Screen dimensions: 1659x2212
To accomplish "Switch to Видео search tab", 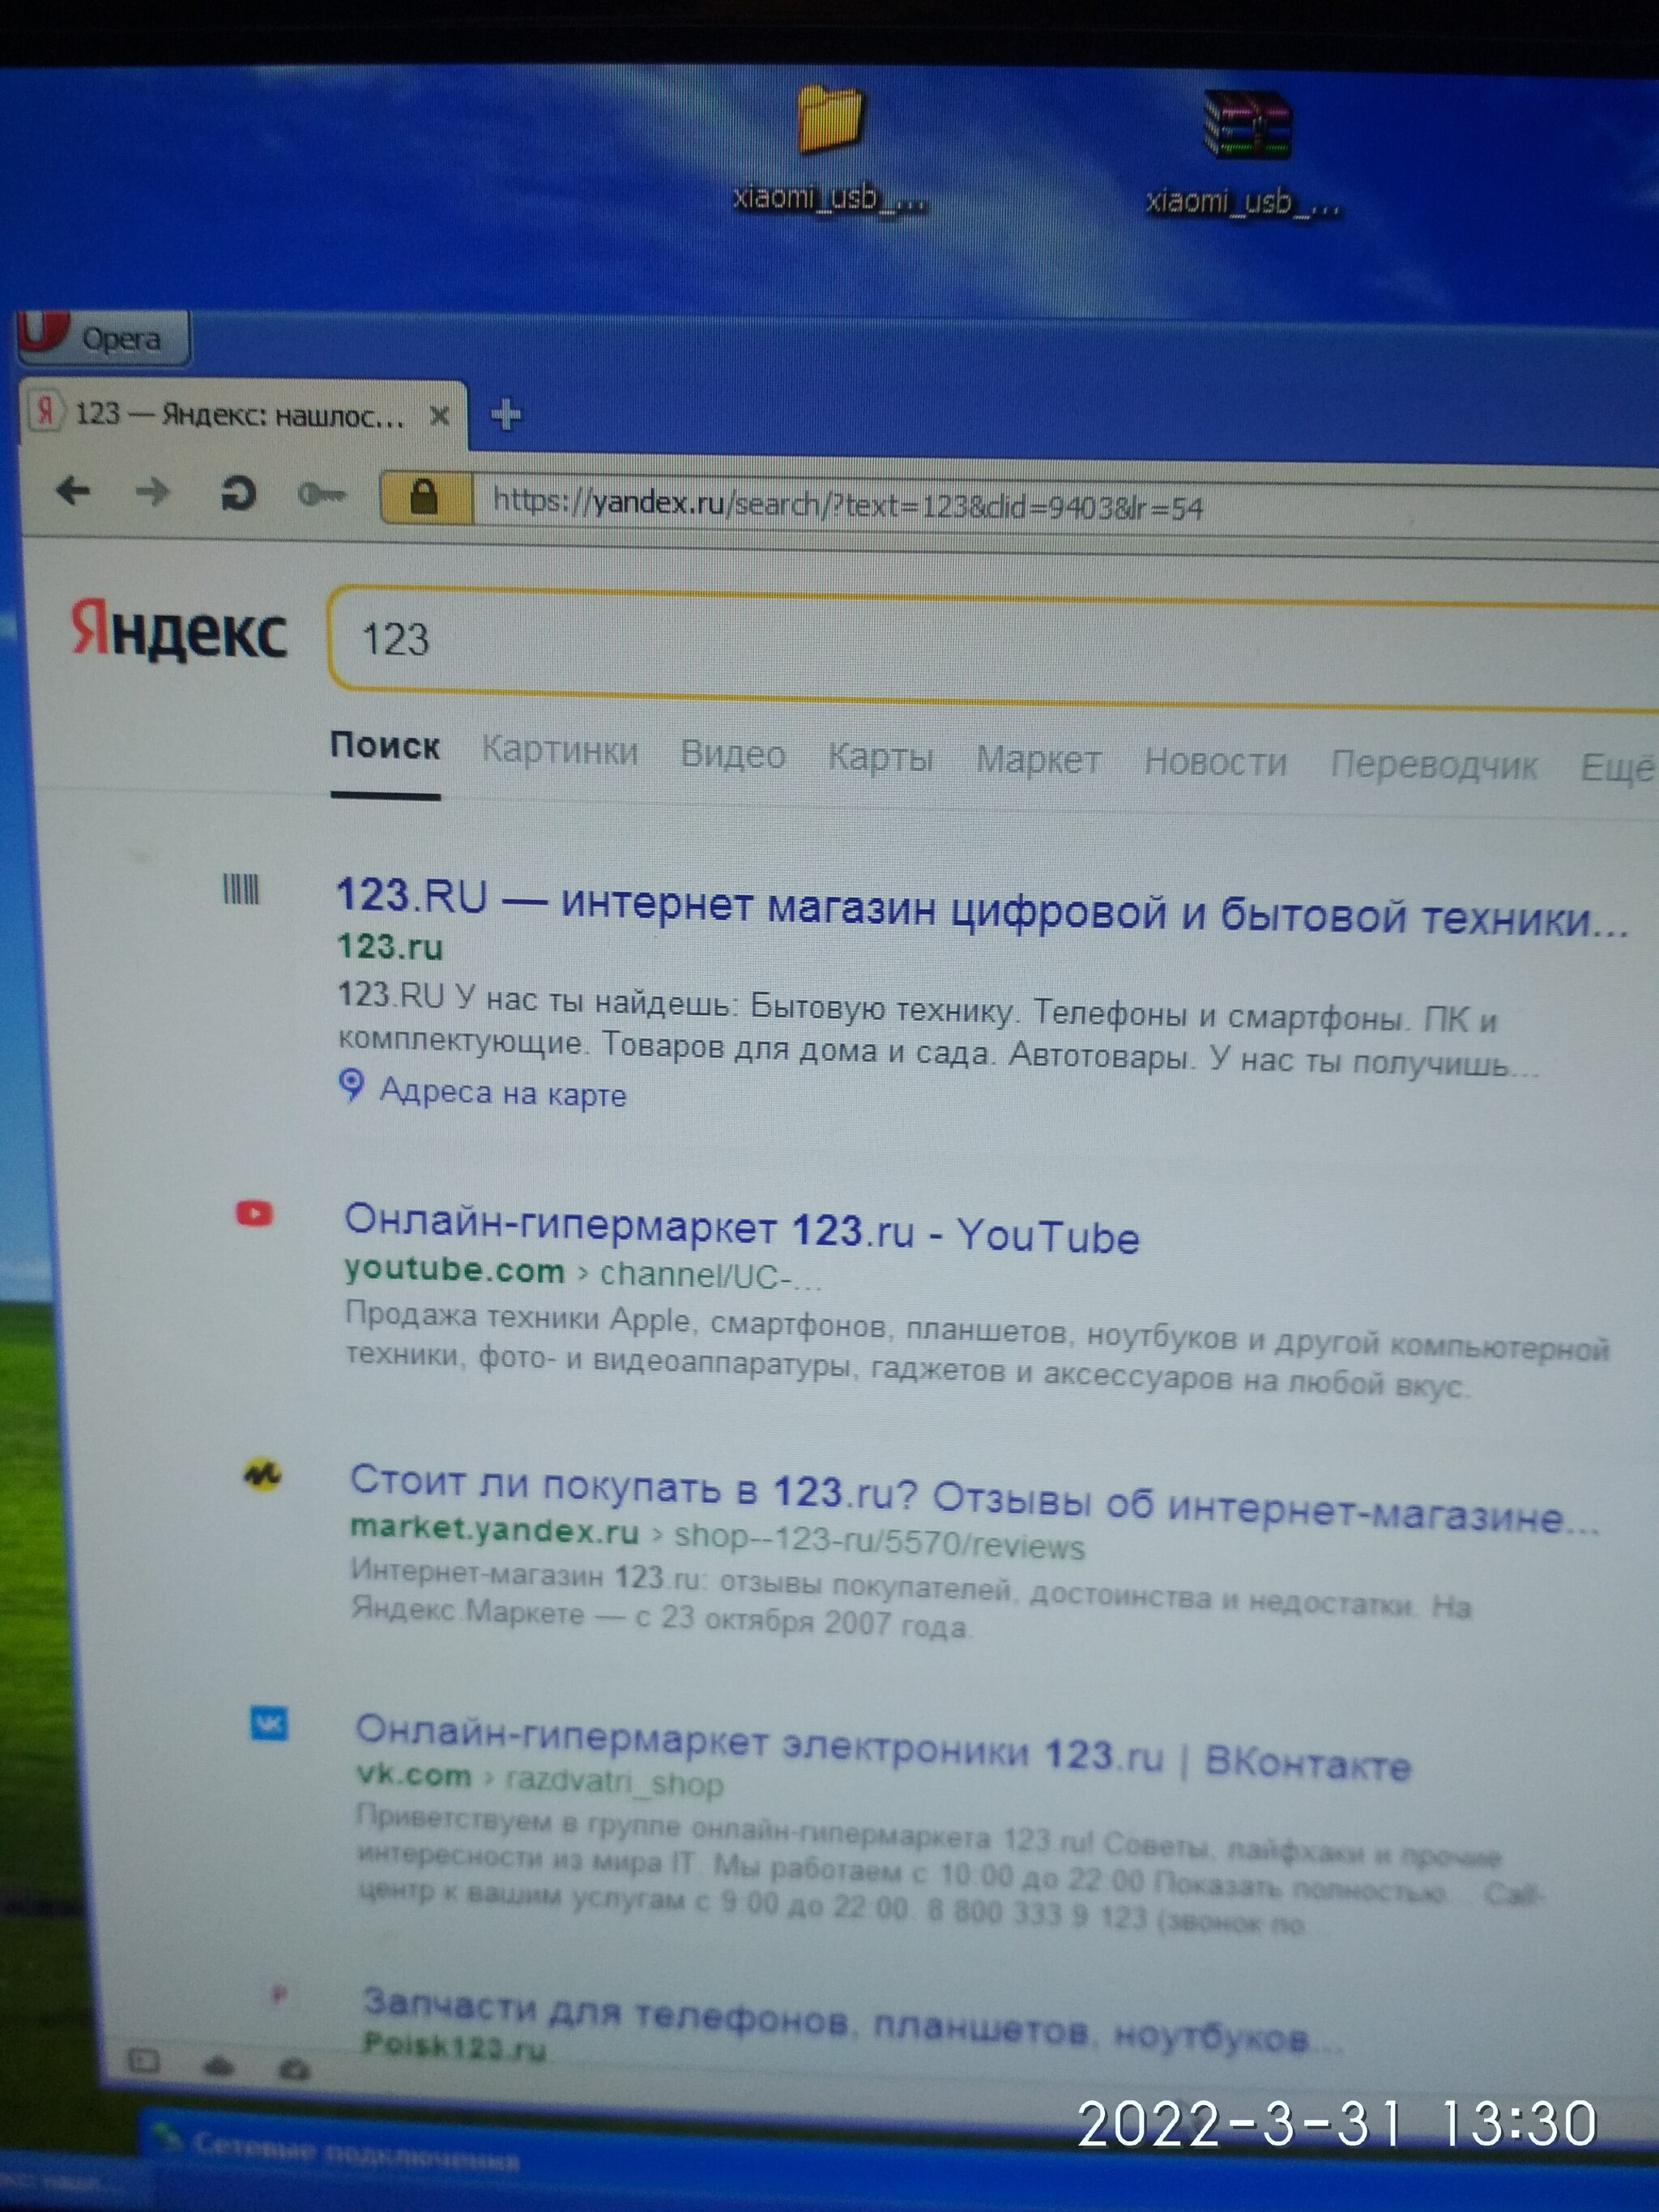I will (732, 754).
